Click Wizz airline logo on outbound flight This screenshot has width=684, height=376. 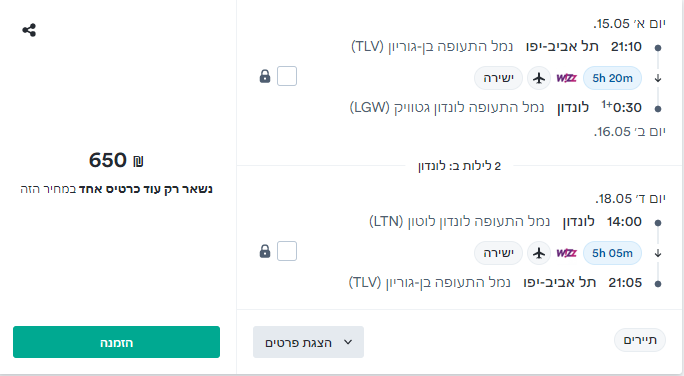(x=567, y=78)
